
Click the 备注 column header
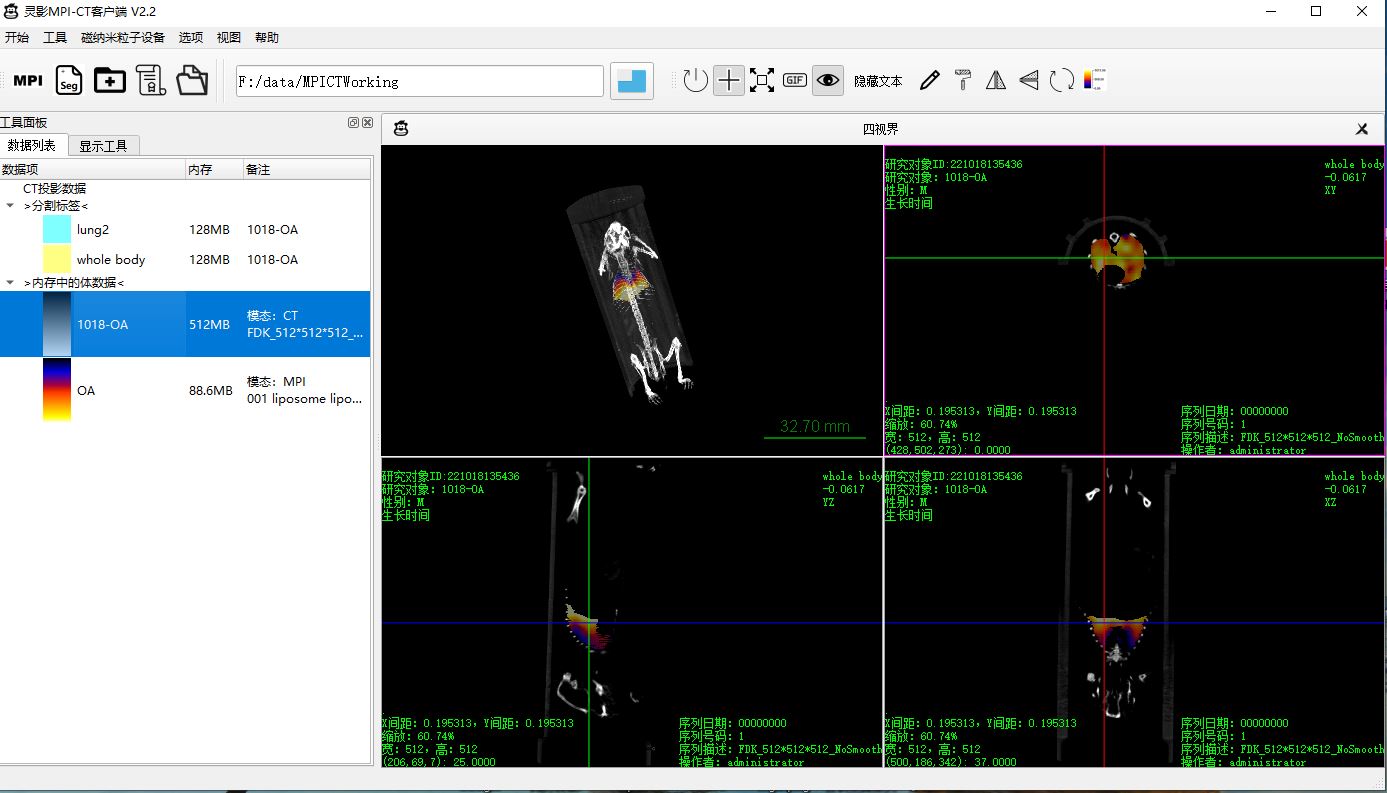307,170
